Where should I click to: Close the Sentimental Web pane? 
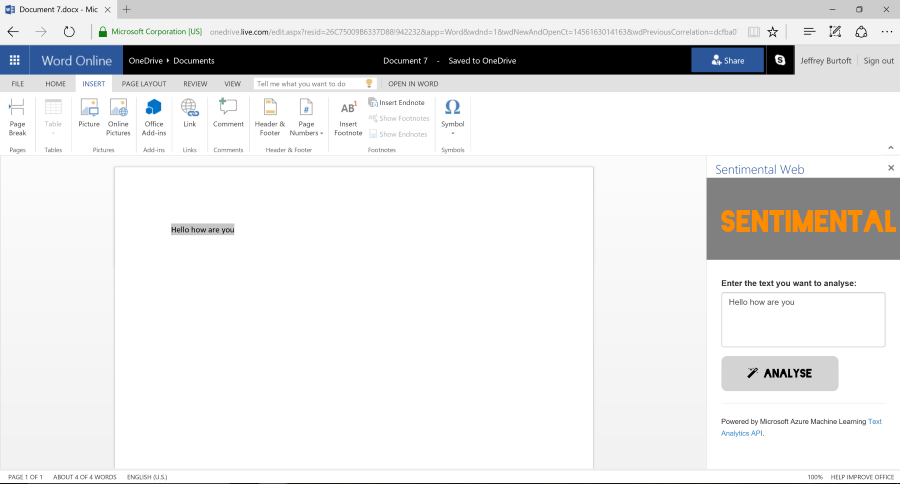[x=891, y=168]
